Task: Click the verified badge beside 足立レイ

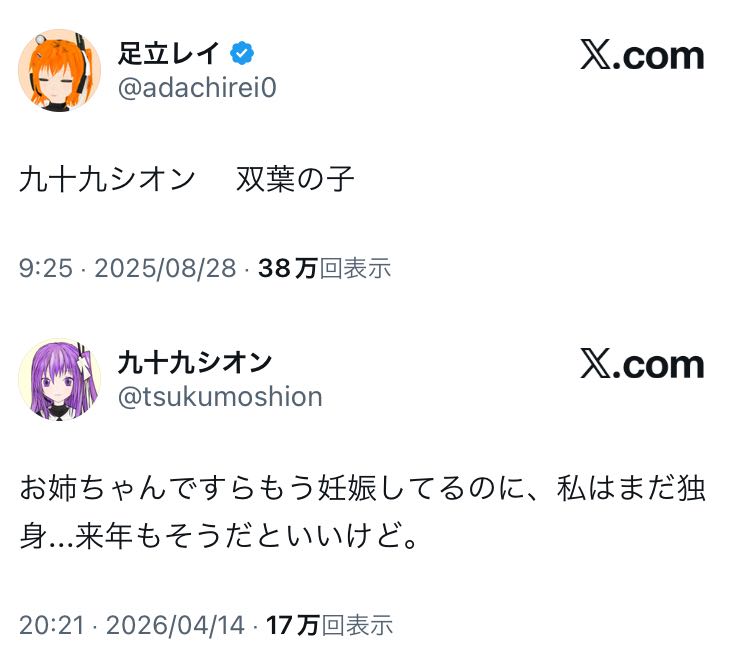Action: point(242,53)
